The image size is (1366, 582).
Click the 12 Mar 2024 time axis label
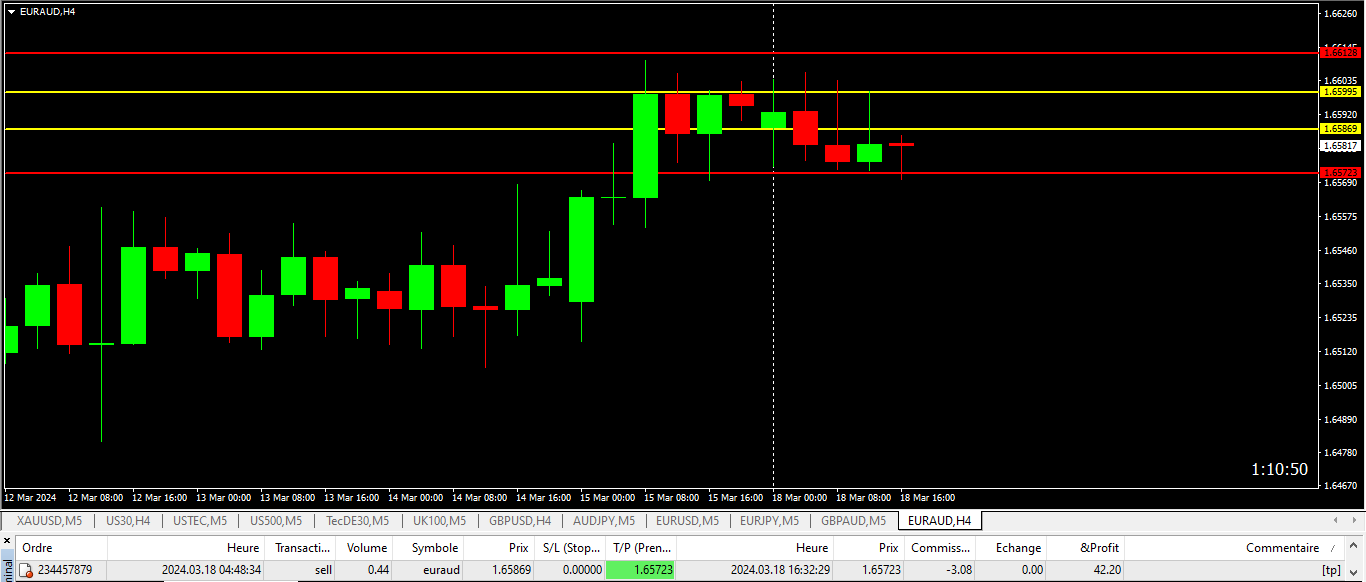(x=30, y=497)
